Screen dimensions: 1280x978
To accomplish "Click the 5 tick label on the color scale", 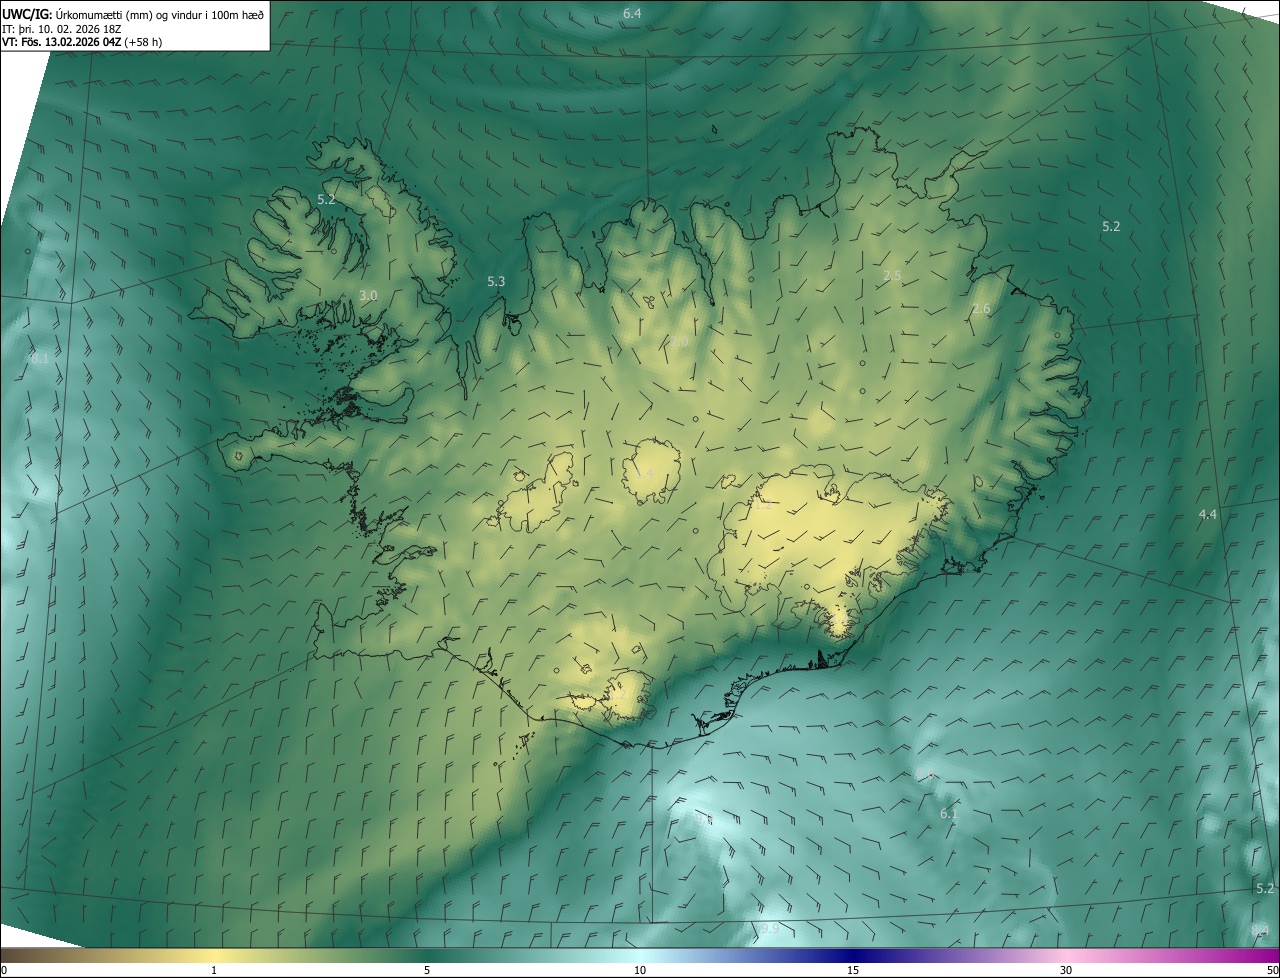I will pos(427,970).
